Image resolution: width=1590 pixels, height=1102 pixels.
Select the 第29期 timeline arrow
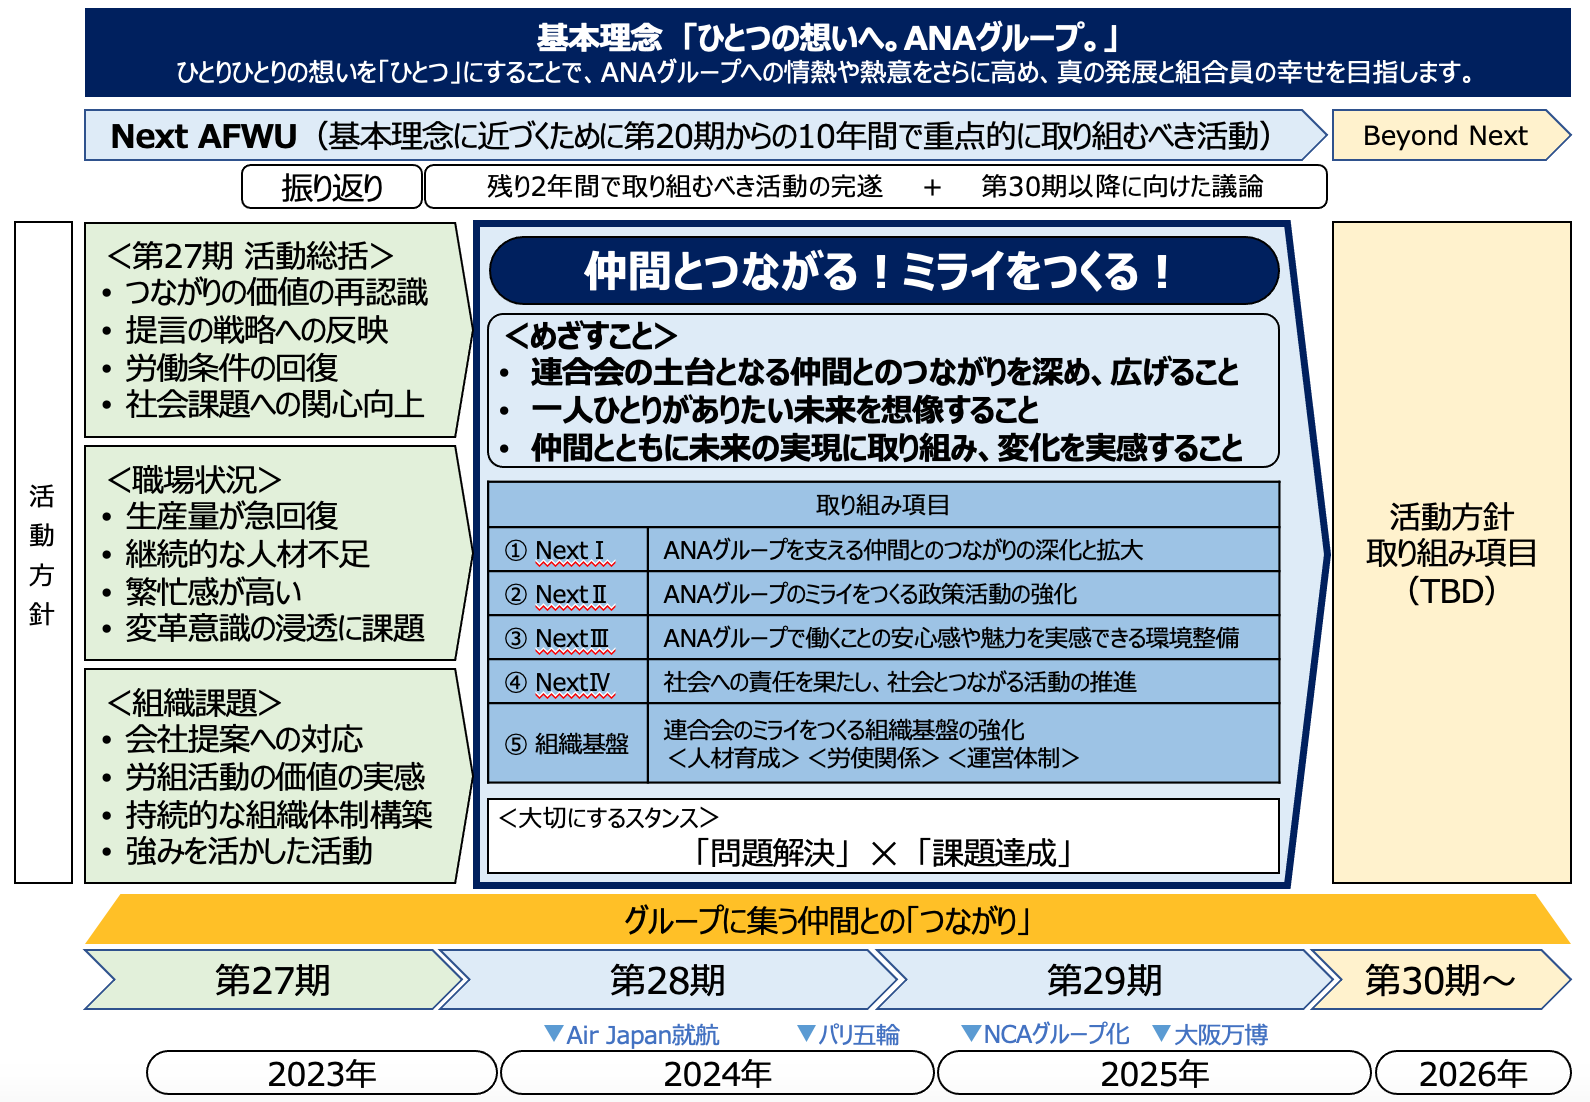click(1105, 980)
